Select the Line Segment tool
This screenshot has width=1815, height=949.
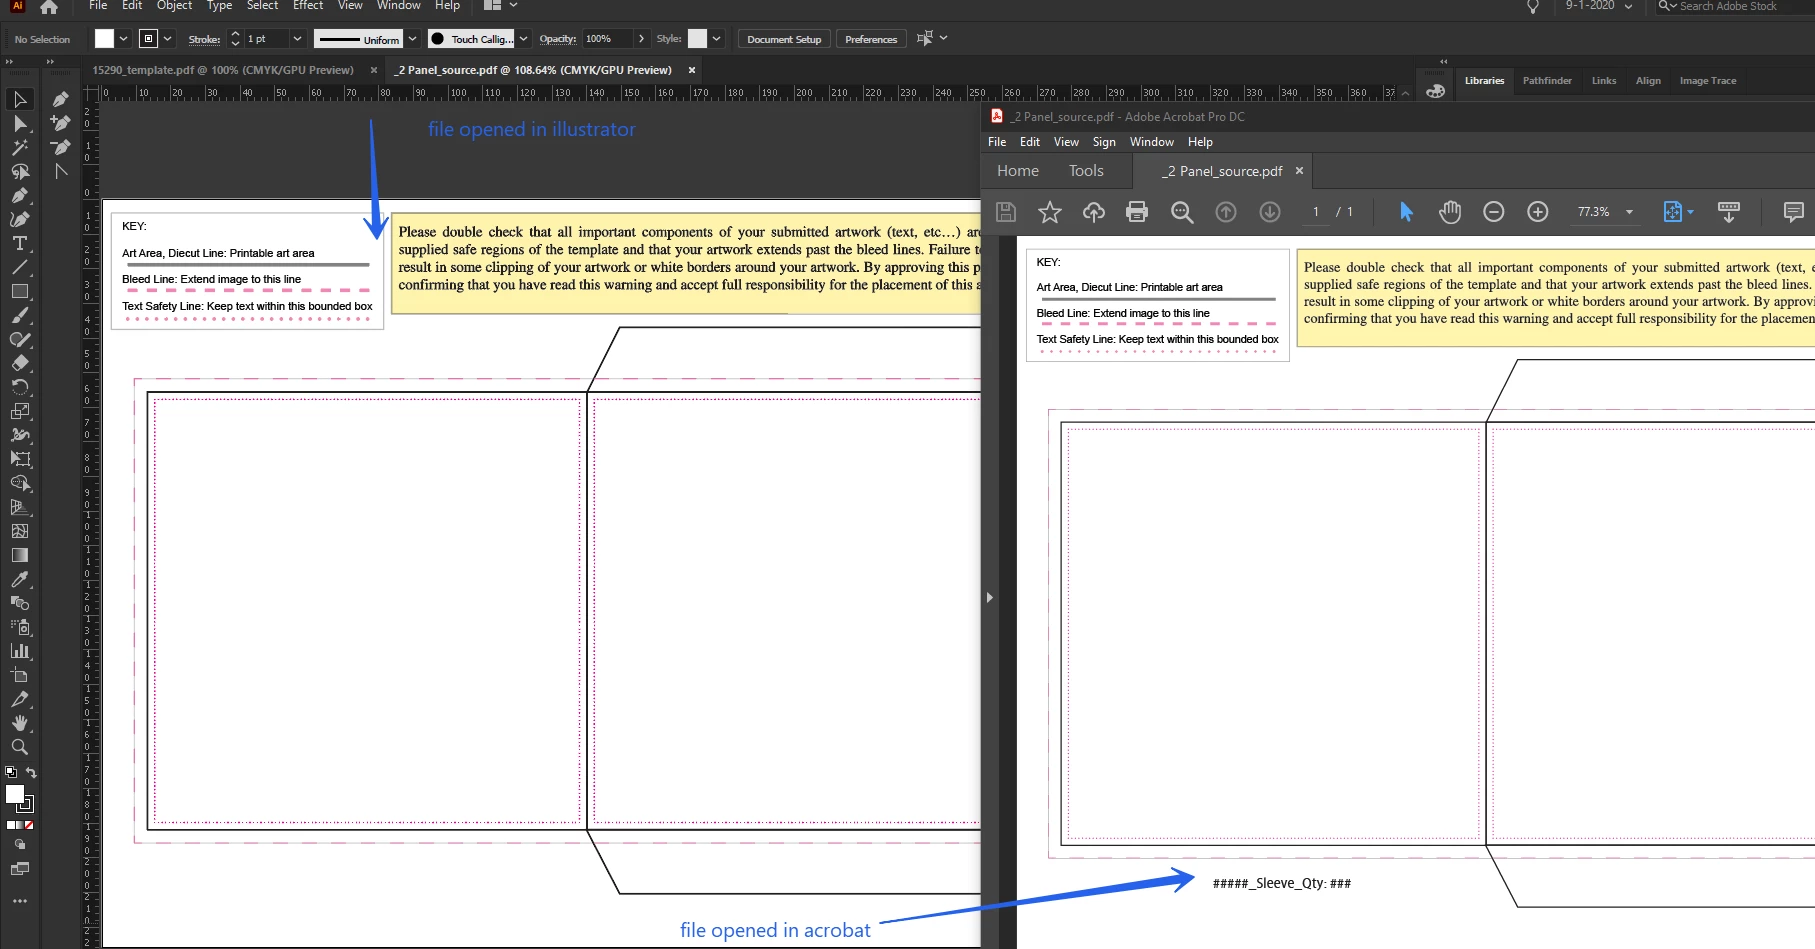click(x=20, y=267)
